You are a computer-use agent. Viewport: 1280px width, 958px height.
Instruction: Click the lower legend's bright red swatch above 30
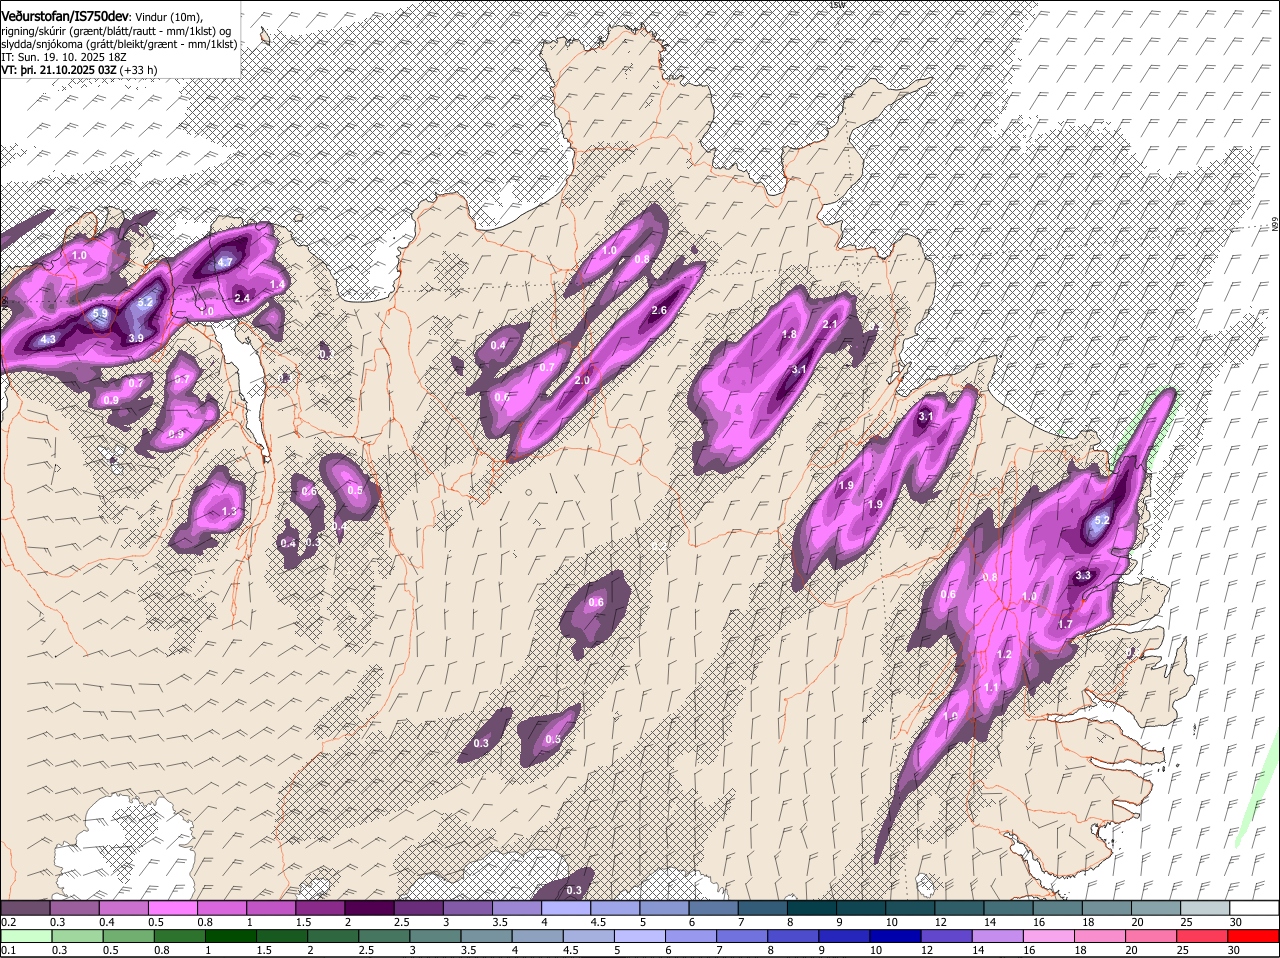coord(1255,937)
